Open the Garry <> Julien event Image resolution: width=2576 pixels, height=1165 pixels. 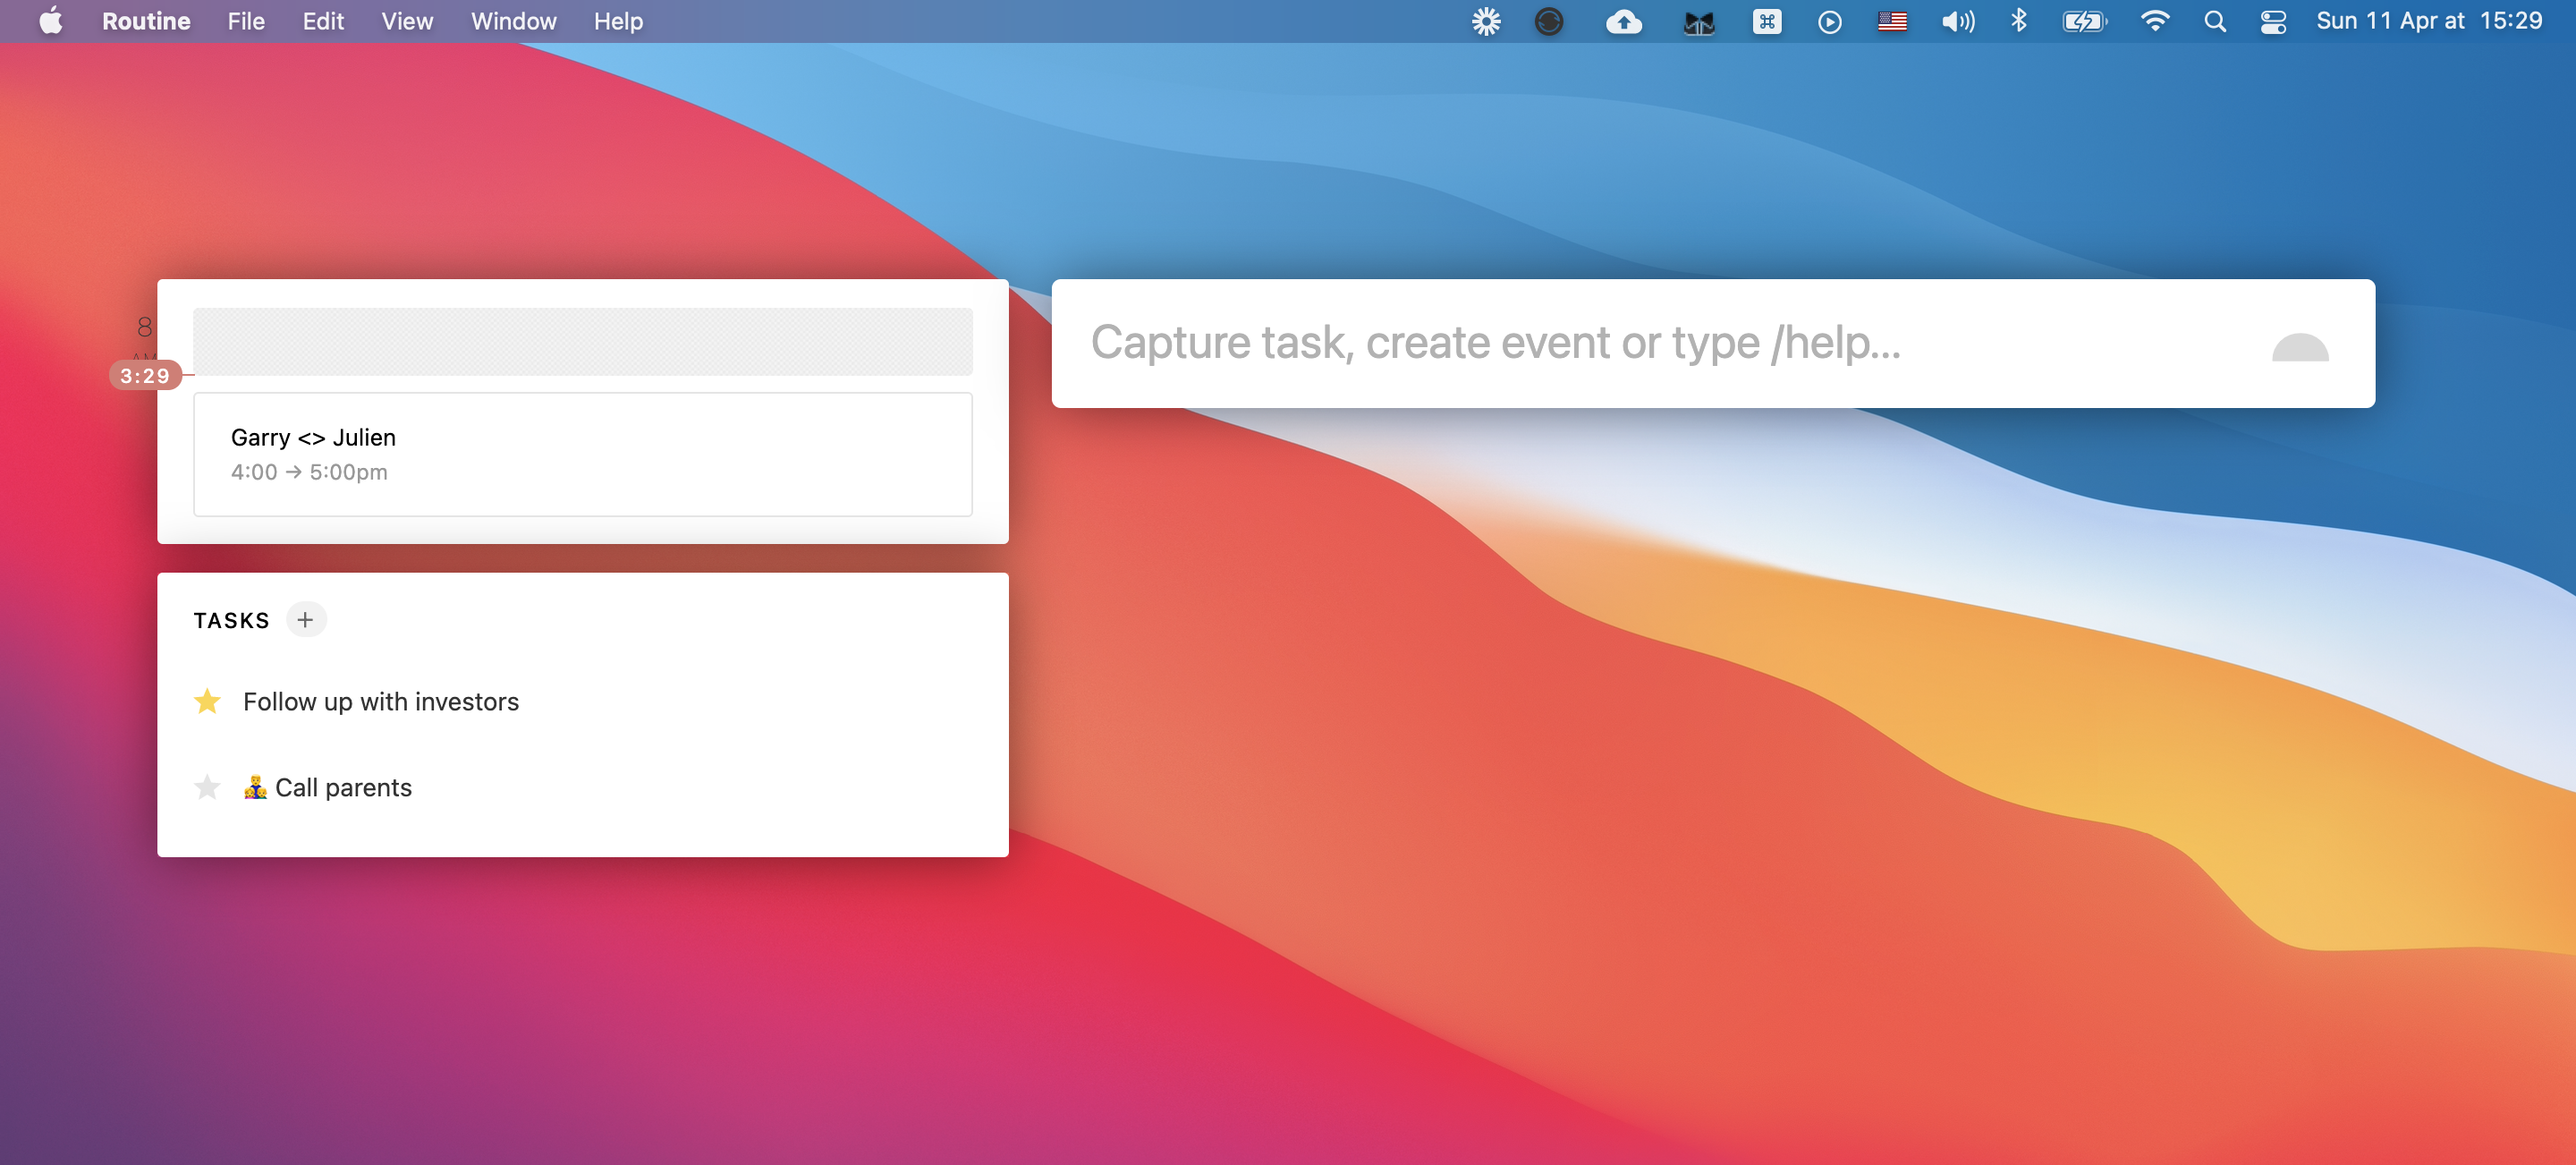coord(582,455)
